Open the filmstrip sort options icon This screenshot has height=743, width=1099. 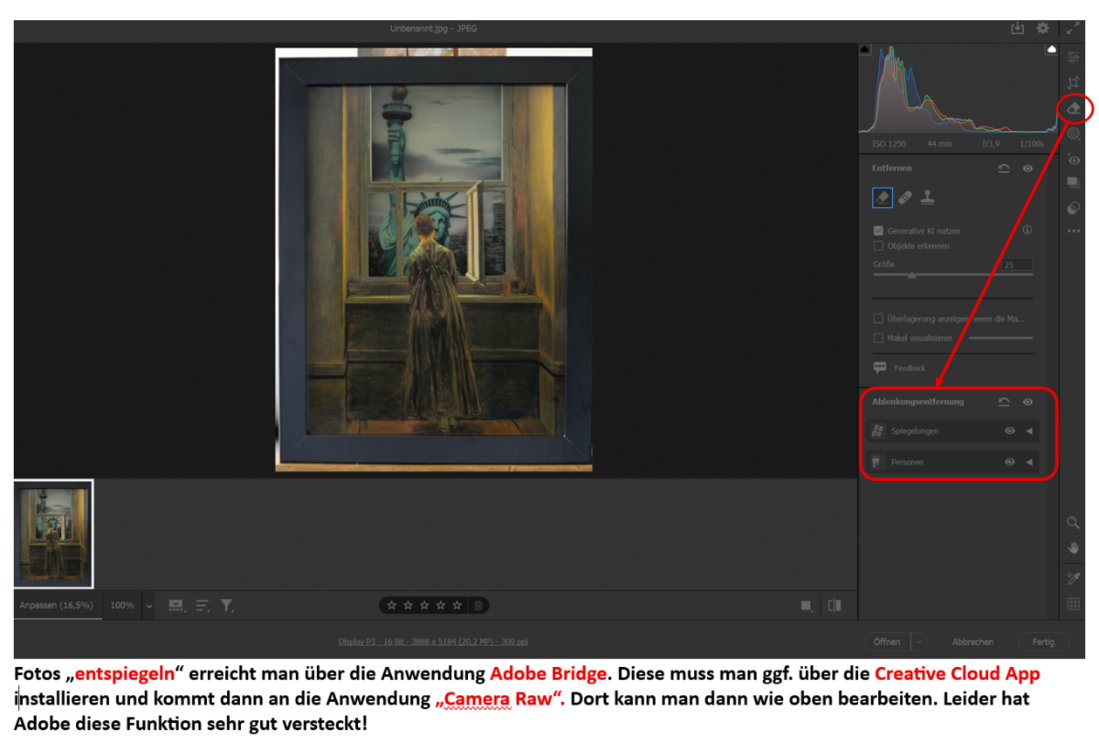coord(203,606)
